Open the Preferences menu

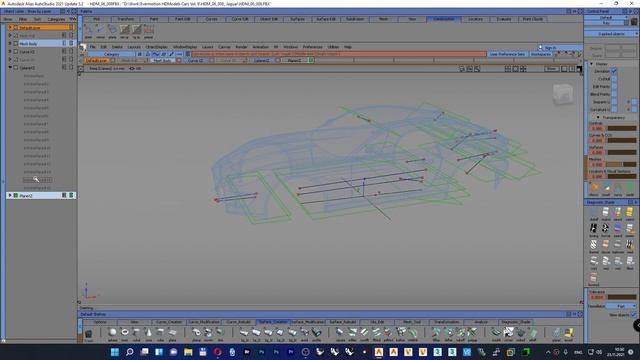[x=312, y=47]
